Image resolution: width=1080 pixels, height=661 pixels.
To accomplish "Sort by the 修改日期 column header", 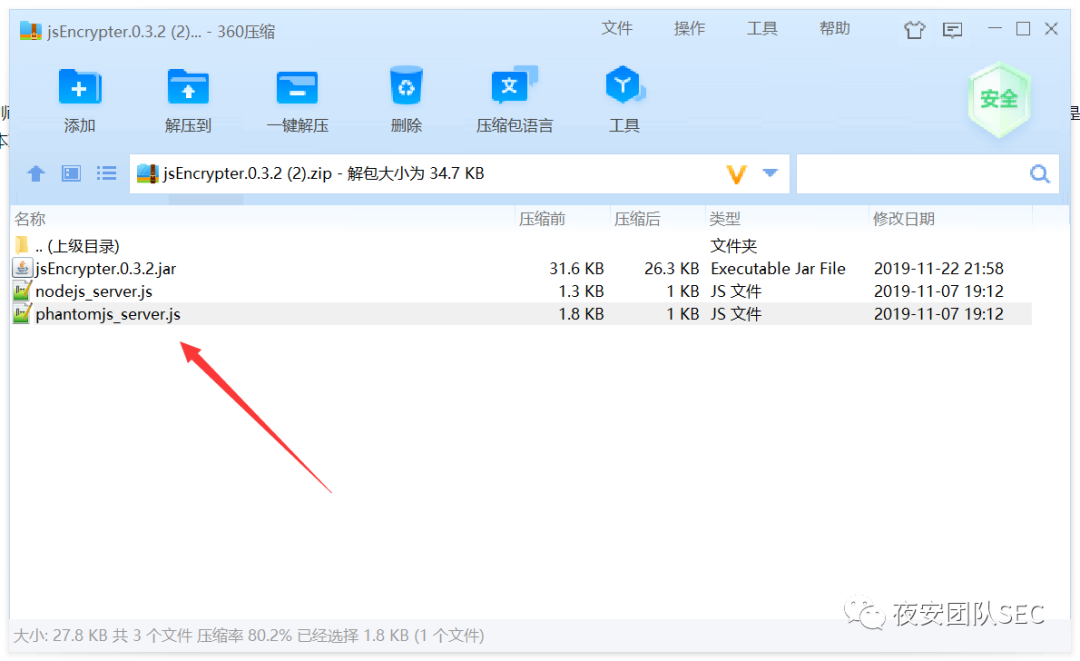I will click(904, 219).
